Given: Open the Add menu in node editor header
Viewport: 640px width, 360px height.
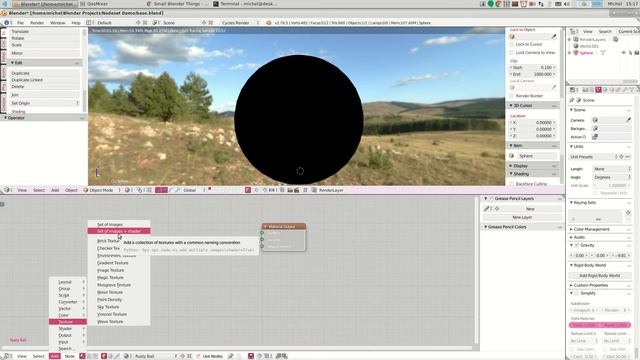Looking at the screenshot, I should 55,356.
